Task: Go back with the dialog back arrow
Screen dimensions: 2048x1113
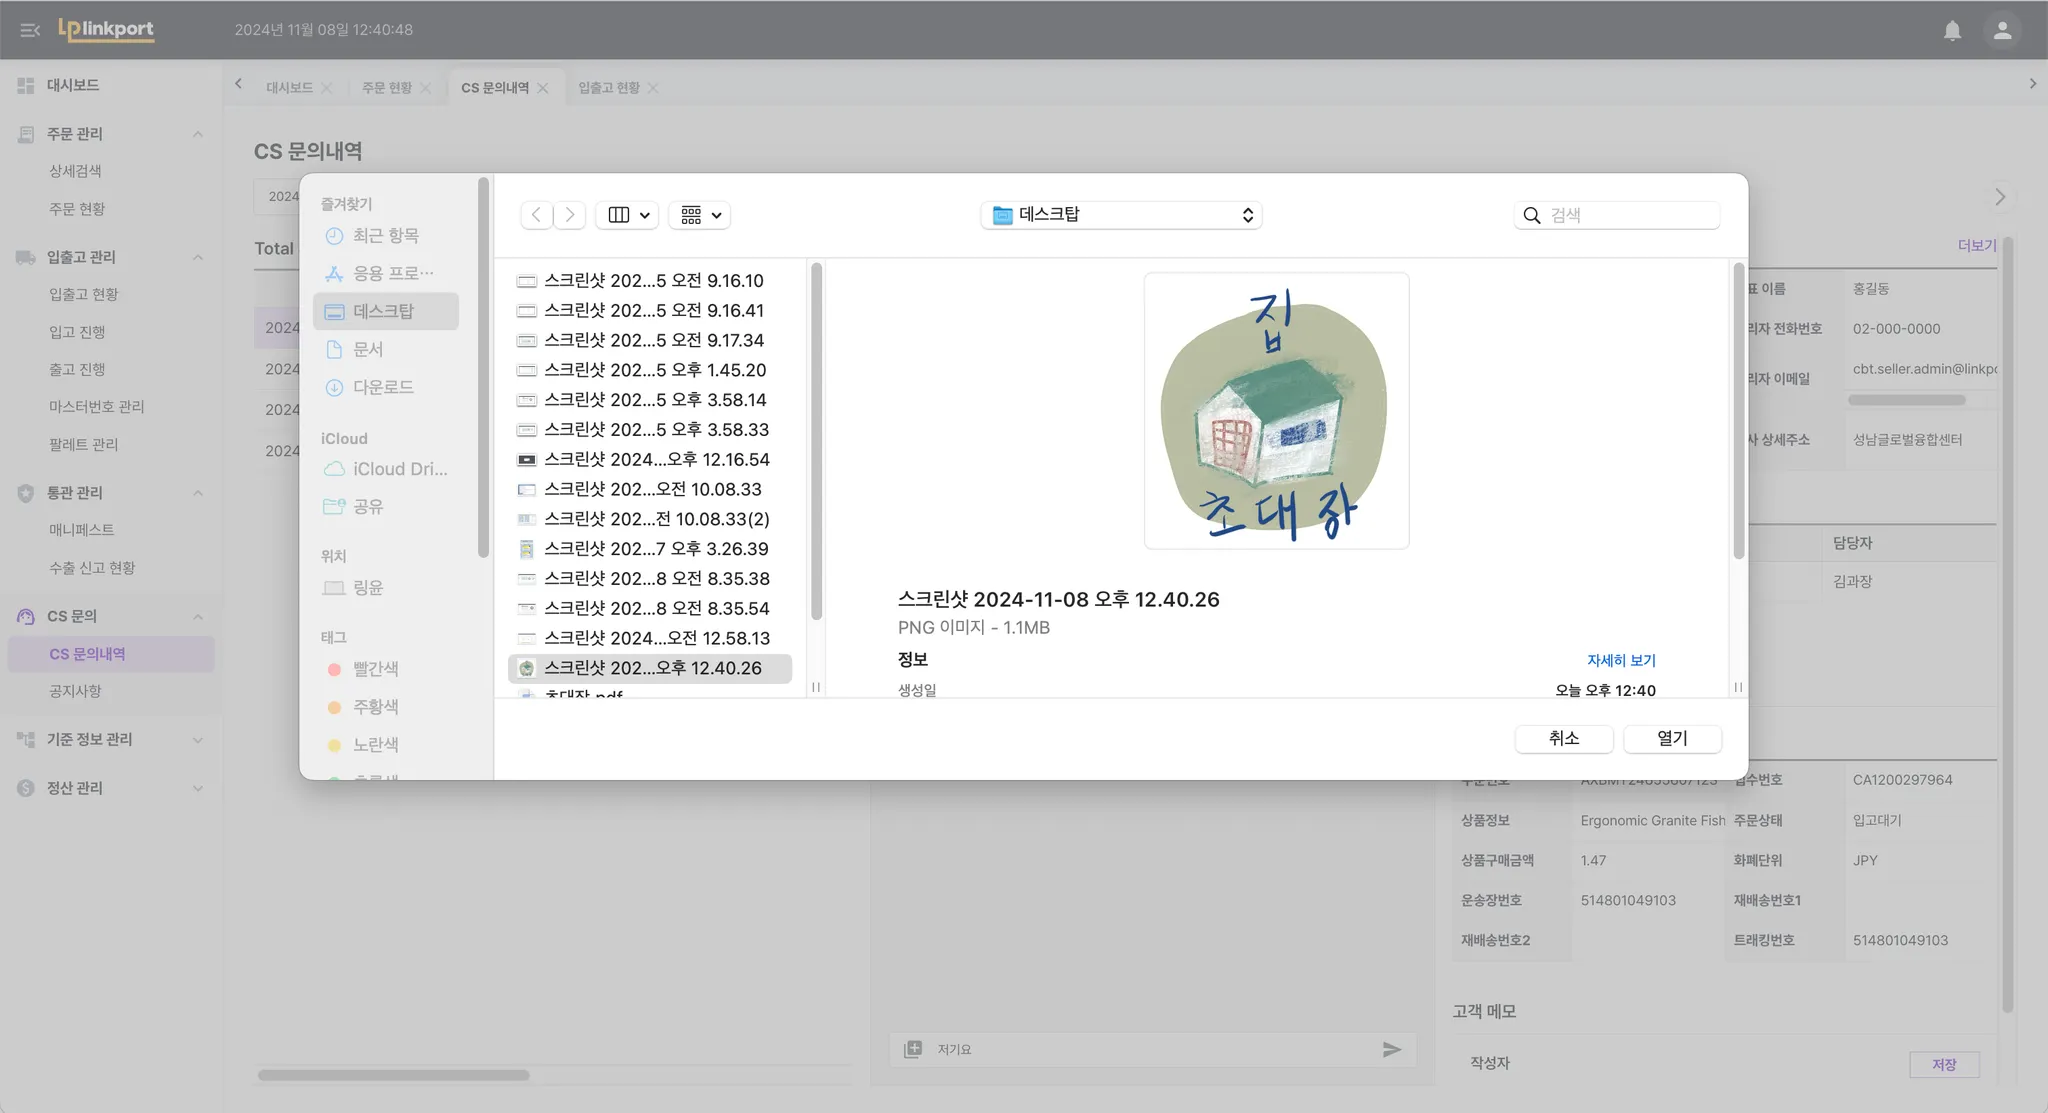Action: pos(537,215)
